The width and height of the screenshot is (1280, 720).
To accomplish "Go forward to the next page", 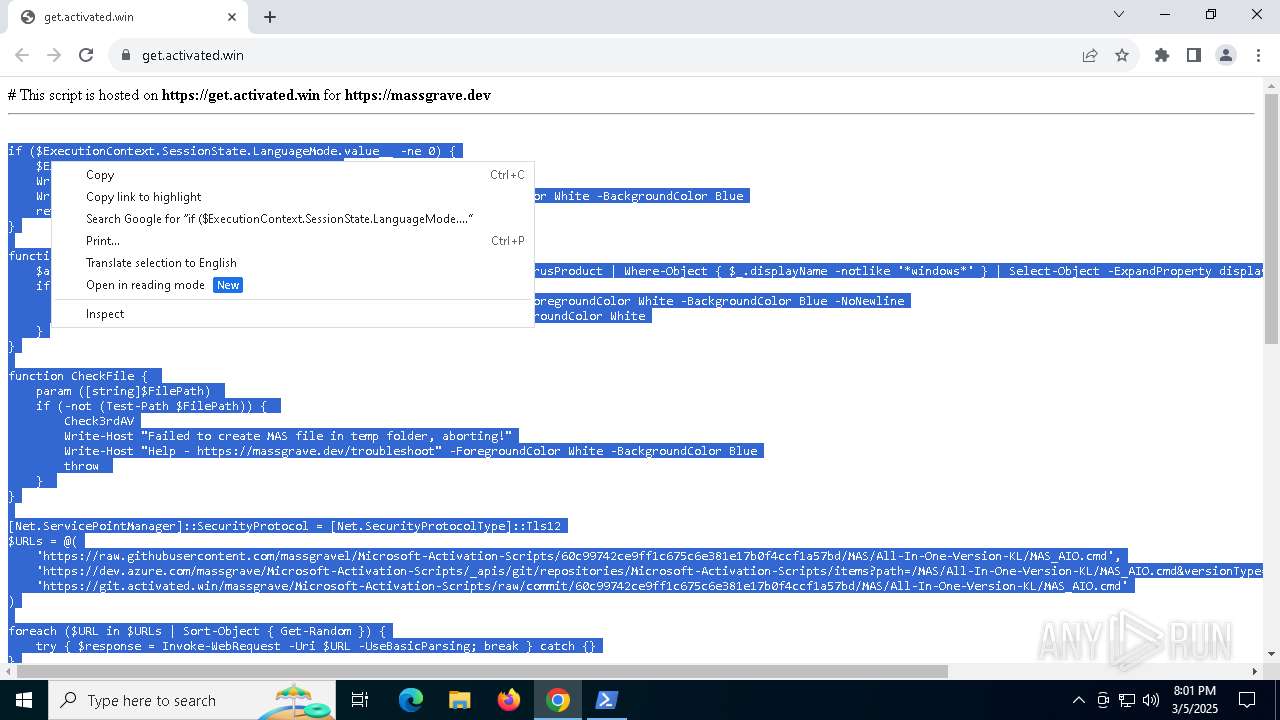I will pos(54,55).
